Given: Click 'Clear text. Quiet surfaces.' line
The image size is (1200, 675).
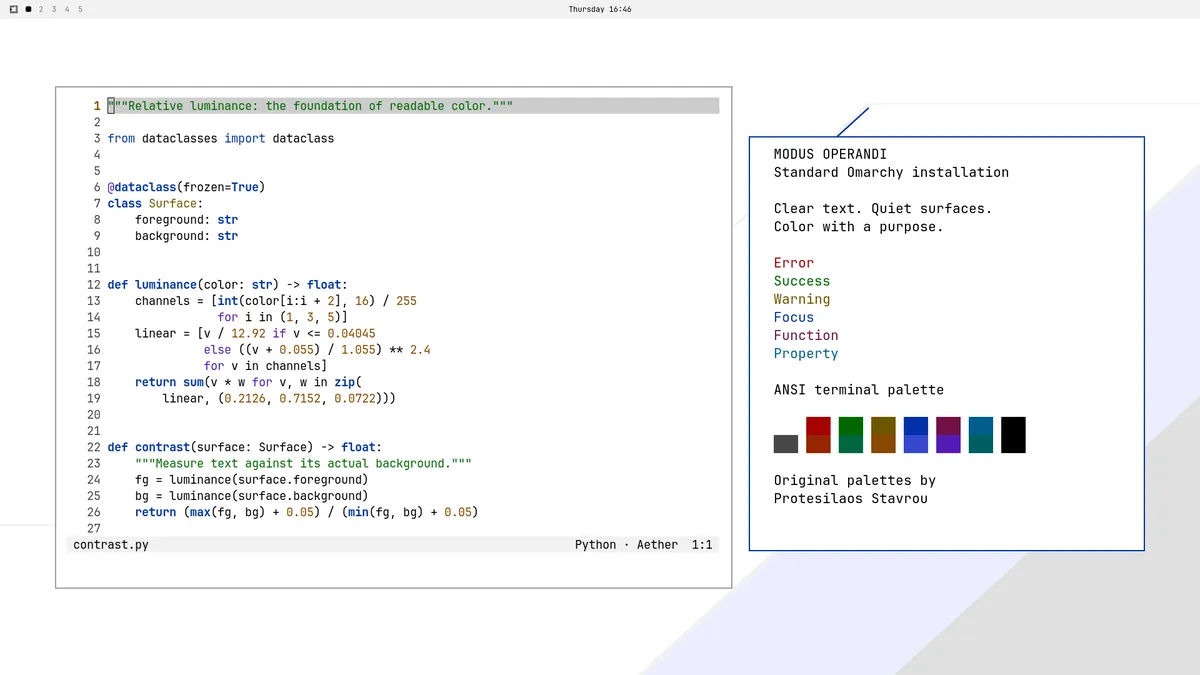Looking at the screenshot, I should point(883,208).
